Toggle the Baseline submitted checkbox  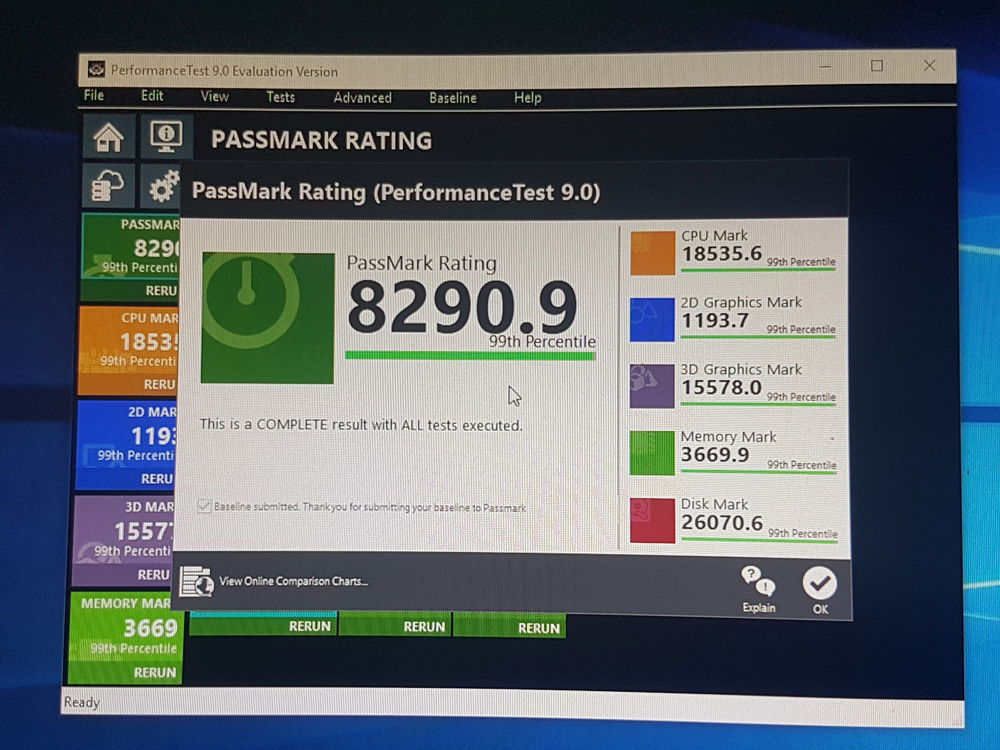tap(205, 507)
